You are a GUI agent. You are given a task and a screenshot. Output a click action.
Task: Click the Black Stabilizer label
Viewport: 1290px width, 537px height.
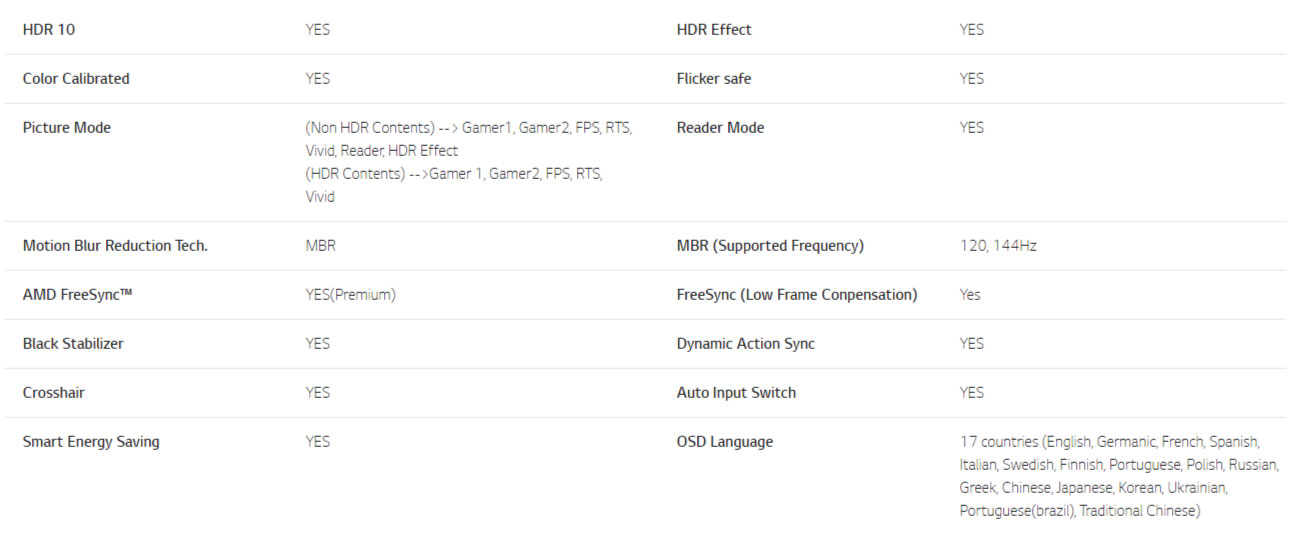click(73, 344)
